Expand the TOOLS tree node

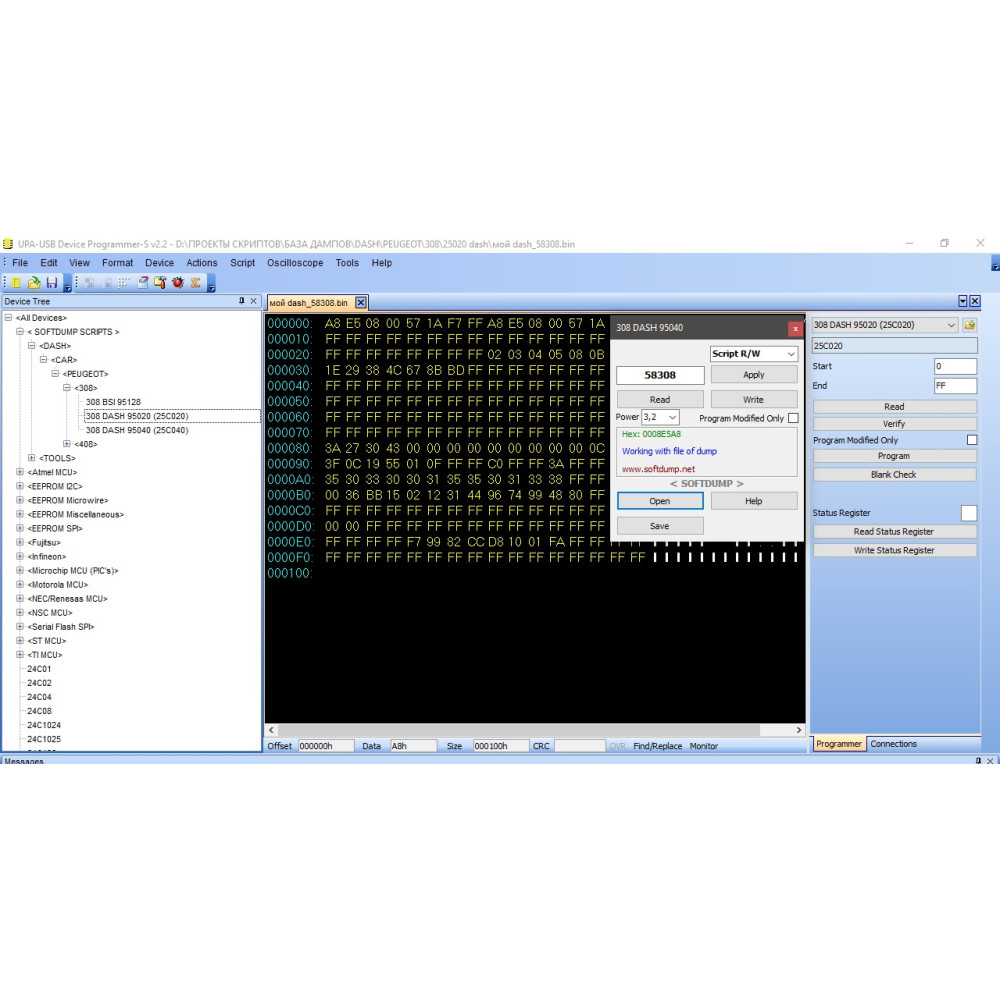tap(31, 458)
